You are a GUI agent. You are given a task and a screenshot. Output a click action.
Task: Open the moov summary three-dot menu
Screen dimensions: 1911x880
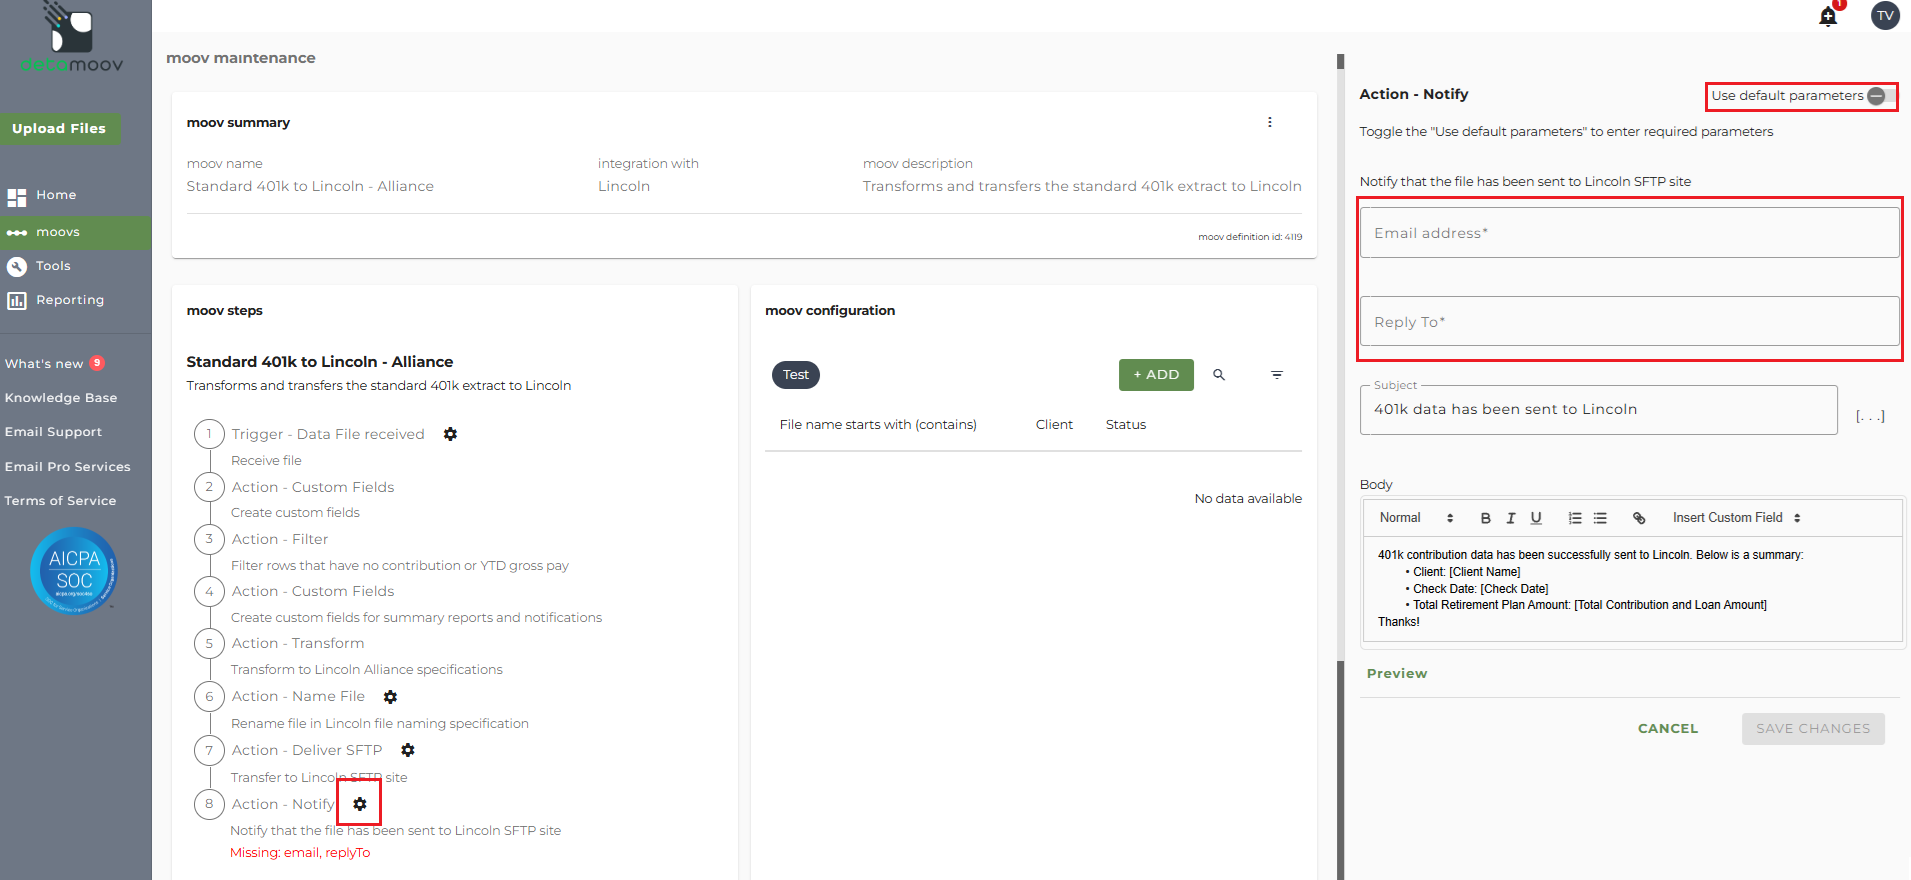[1270, 122]
